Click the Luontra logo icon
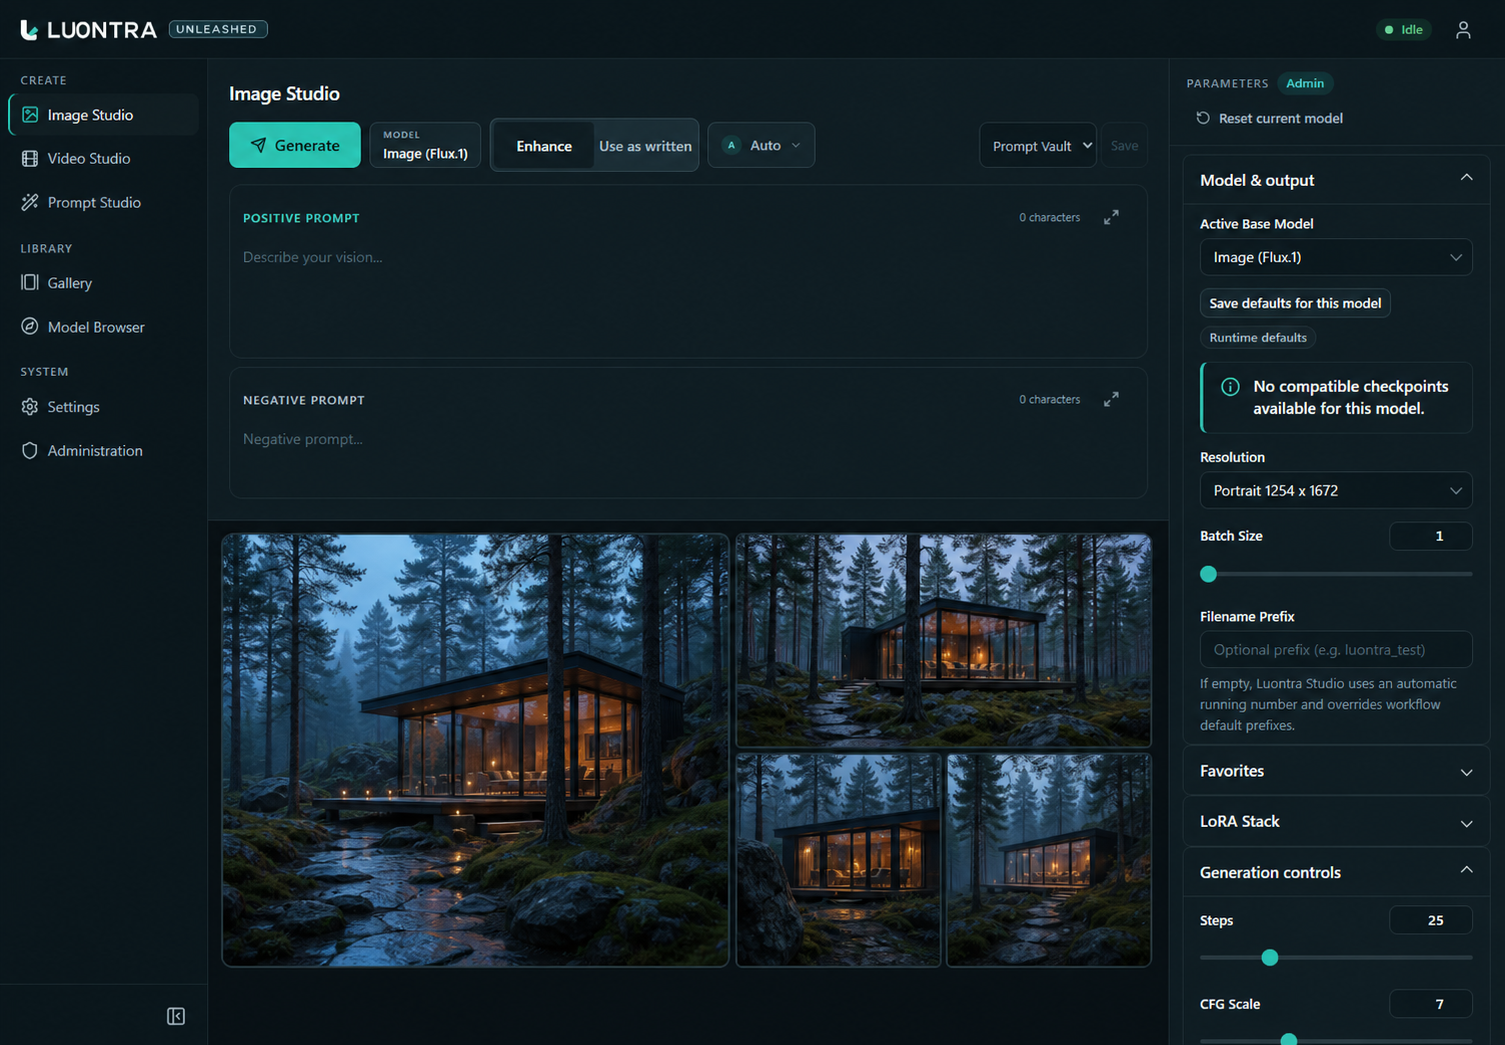The image size is (1505, 1045). pyautogui.click(x=29, y=30)
